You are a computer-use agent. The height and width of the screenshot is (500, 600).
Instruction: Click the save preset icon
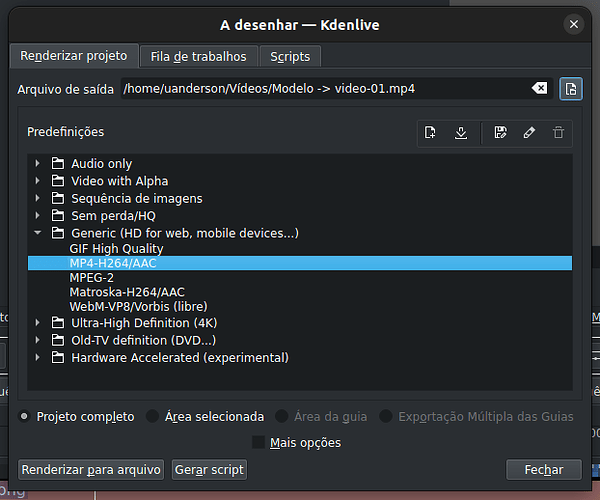click(x=501, y=133)
